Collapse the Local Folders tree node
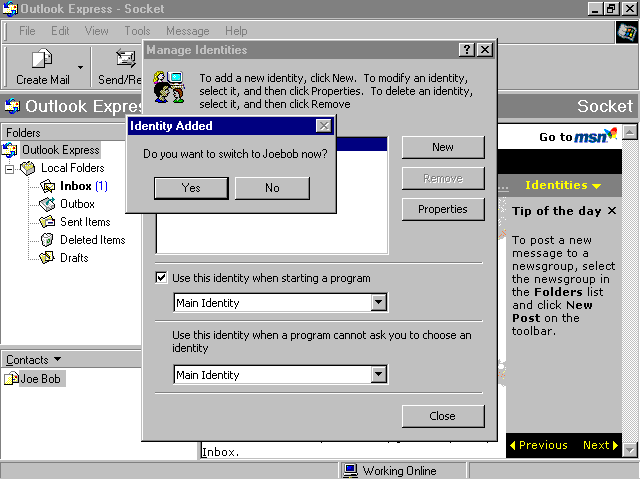The width and height of the screenshot is (640, 480). point(9,169)
